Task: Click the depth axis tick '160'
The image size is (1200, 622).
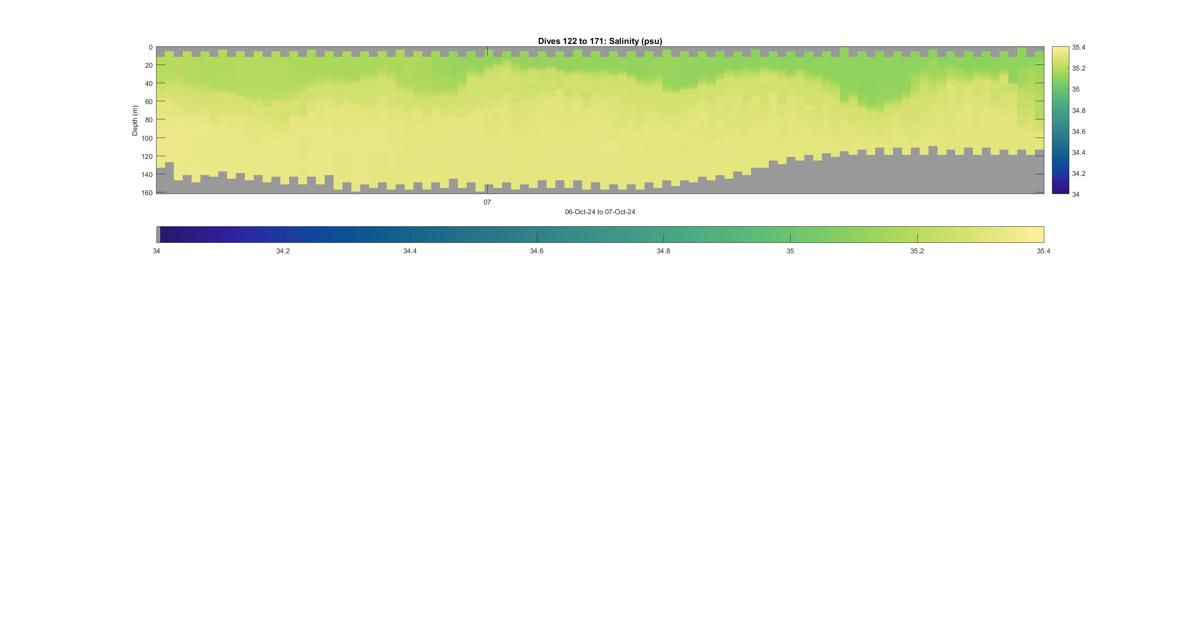Action: [147, 192]
